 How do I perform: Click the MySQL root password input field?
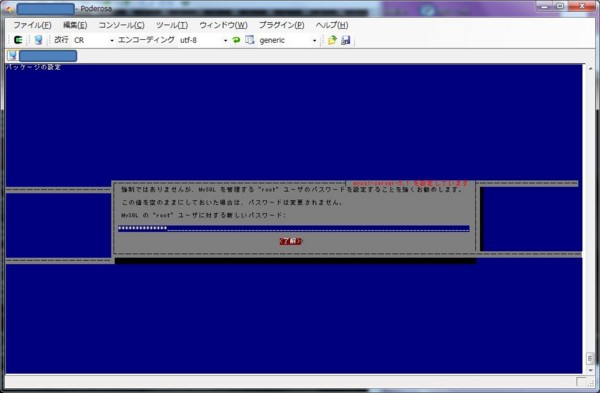tap(293, 228)
